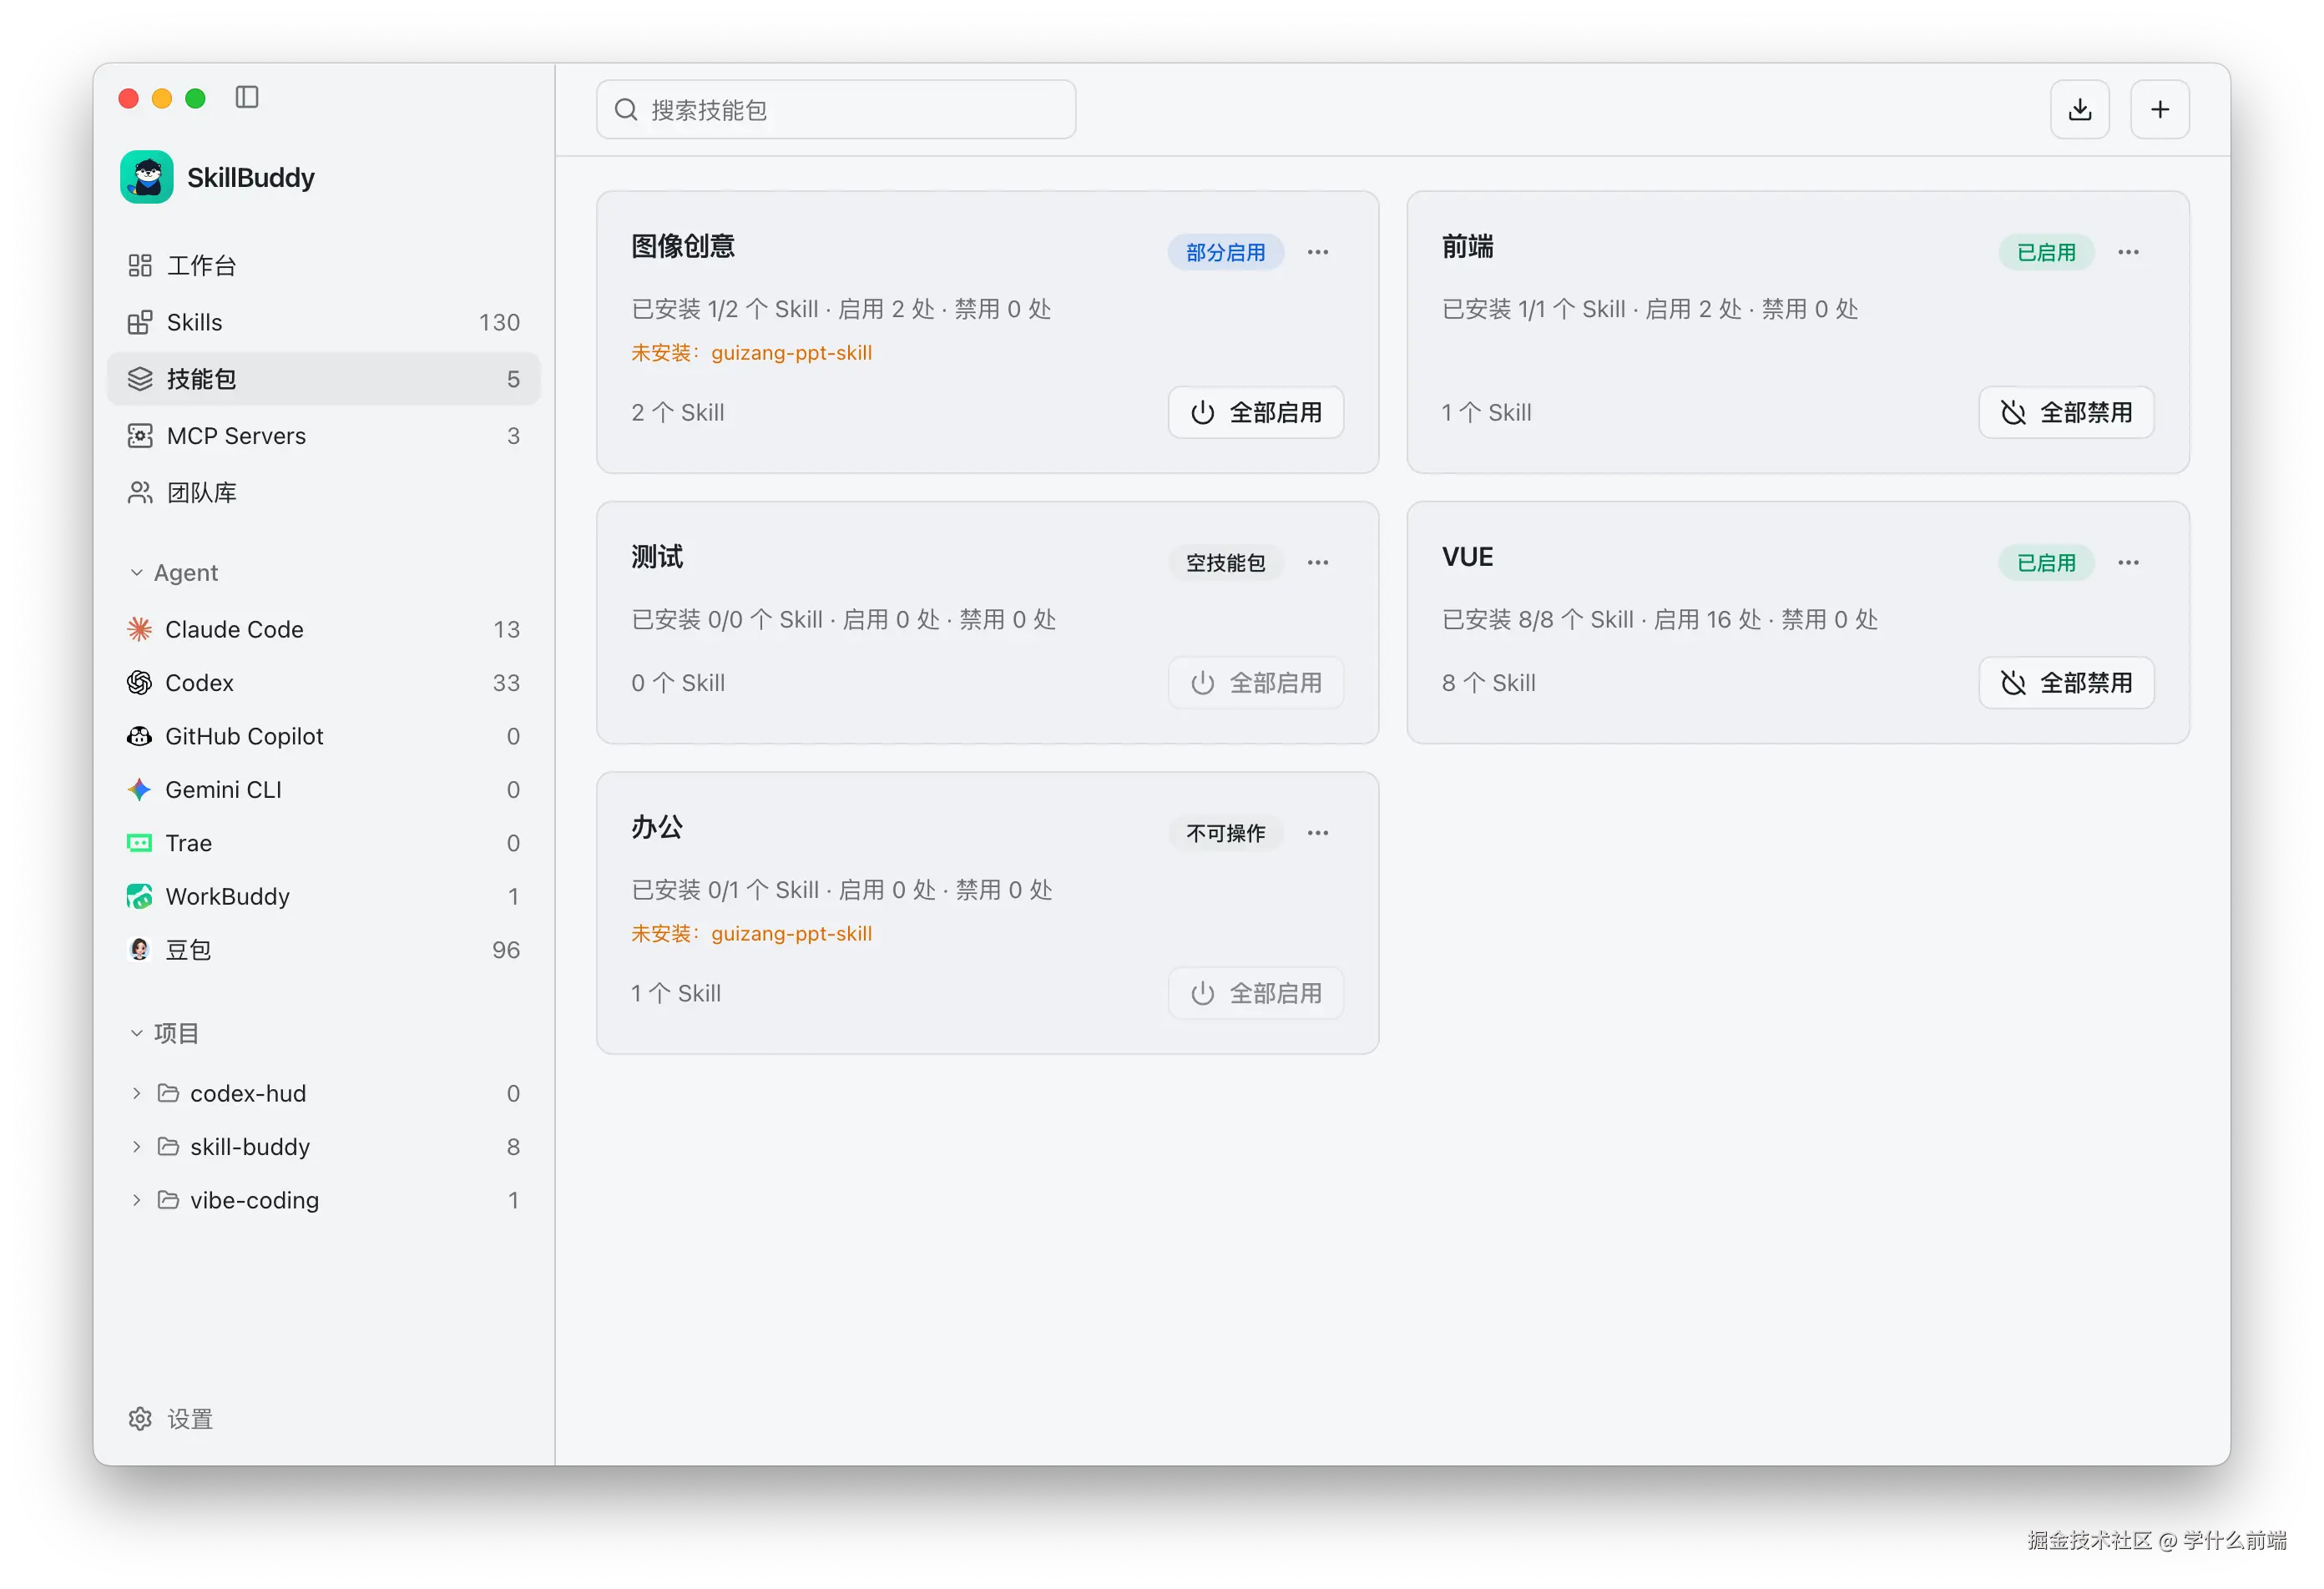The height and width of the screenshot is (1589, 2324).
Task: Disable all skills in 前端 pack
Action: point(2066,412)
